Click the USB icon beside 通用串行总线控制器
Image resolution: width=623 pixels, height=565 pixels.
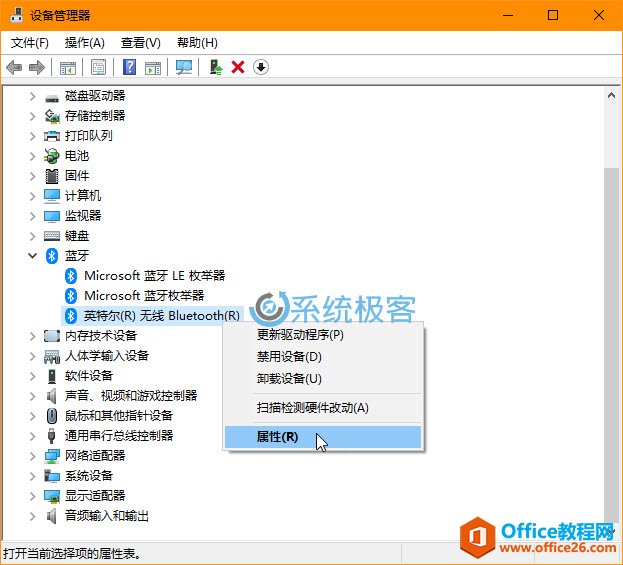(x=51, y=436)
